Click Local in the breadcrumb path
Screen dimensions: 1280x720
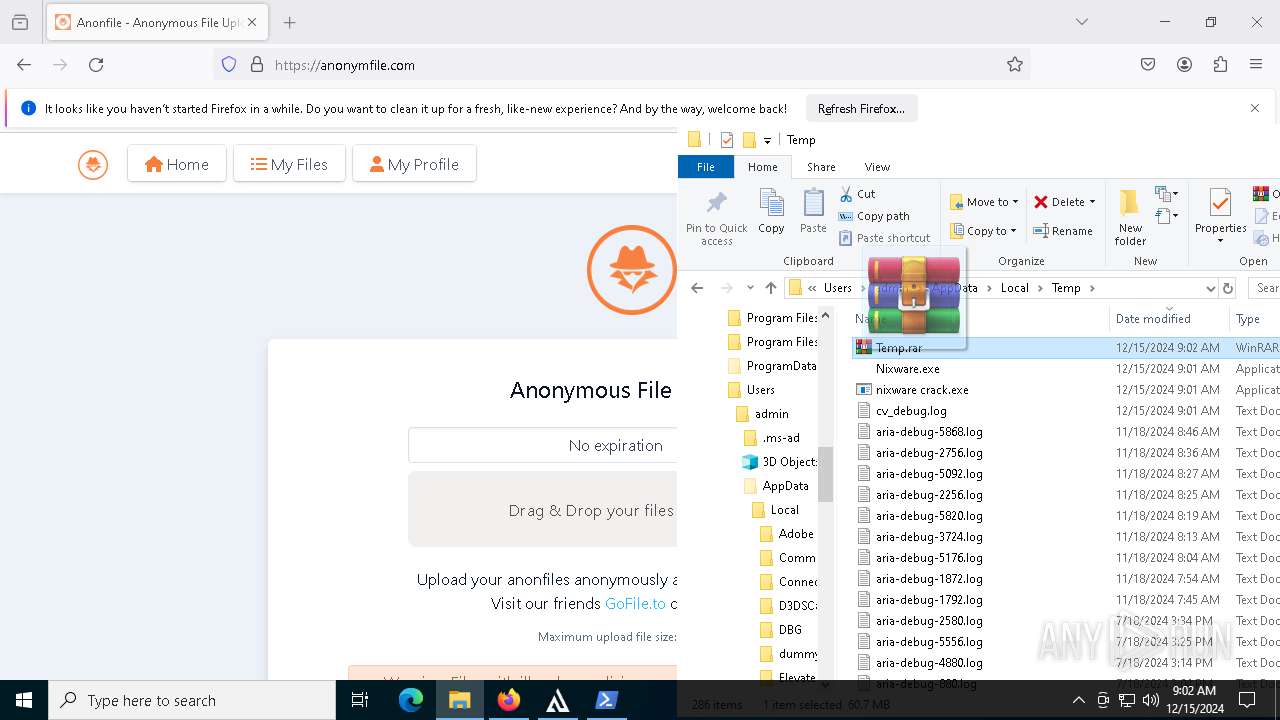point(1014,288)
